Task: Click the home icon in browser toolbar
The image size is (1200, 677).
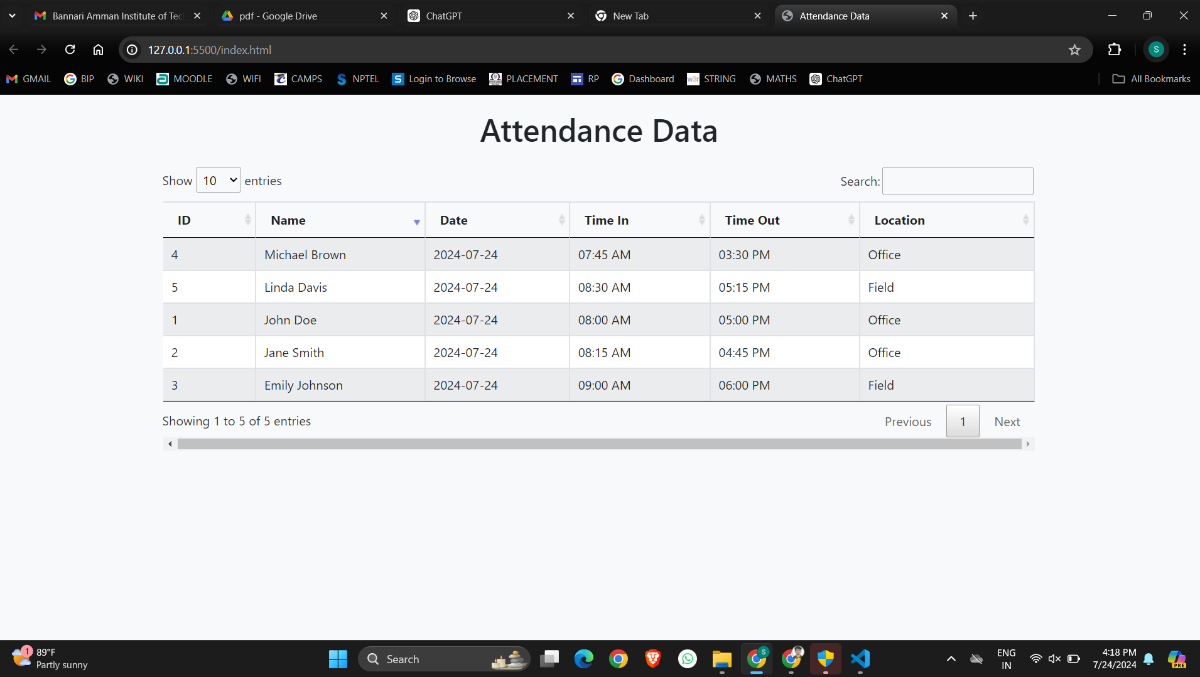Action: point(98,50)
